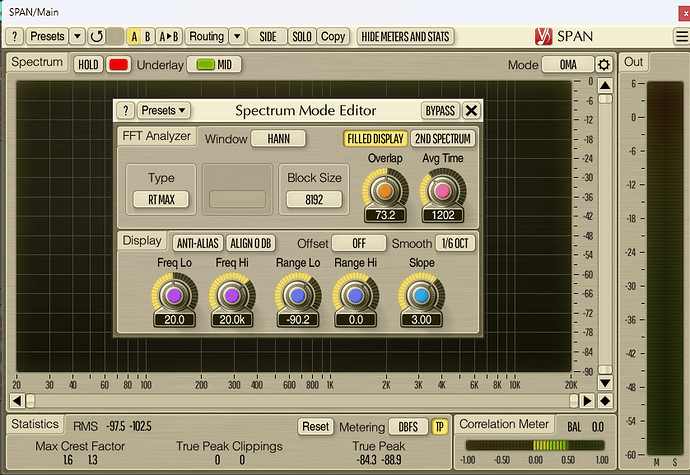Select the Display tab
This screenshot has width=690, height=475.
click(x=142, y=241)
